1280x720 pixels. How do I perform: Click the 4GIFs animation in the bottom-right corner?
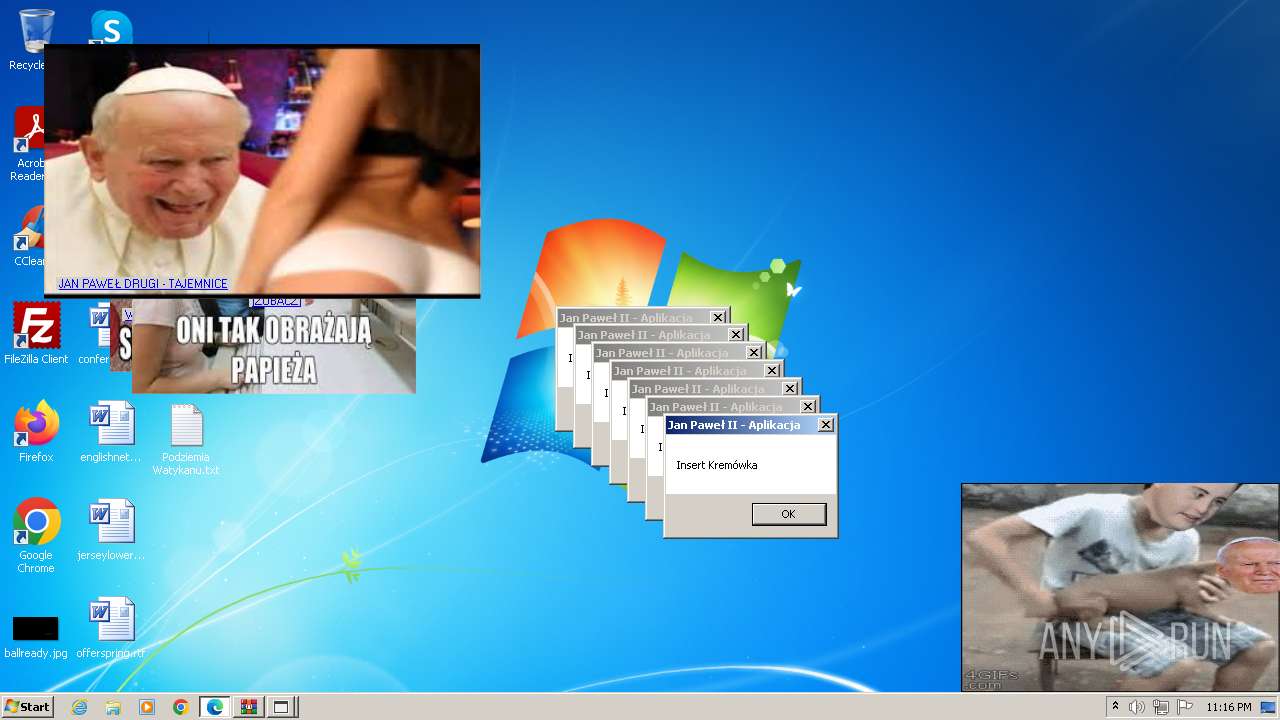pyautogui.click(x=1120, y=588)
